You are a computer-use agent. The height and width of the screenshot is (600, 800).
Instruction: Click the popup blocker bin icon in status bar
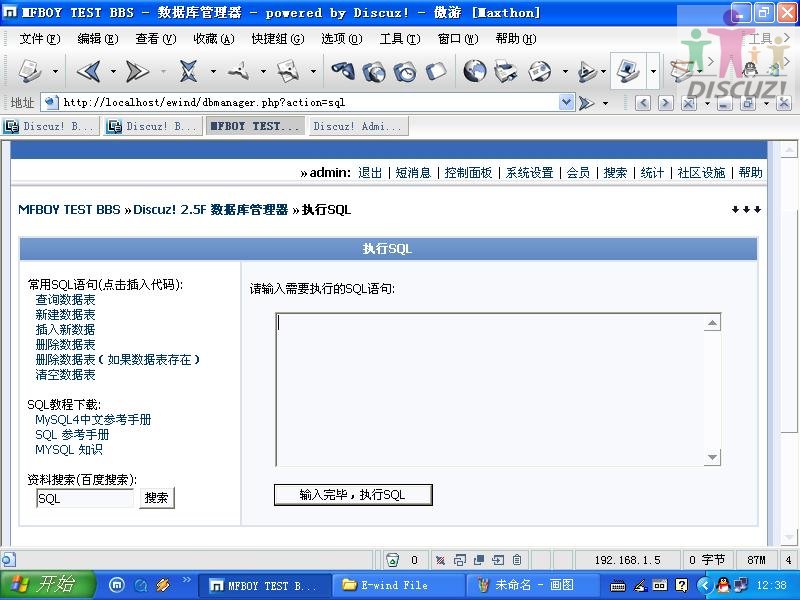coord(392,560)
